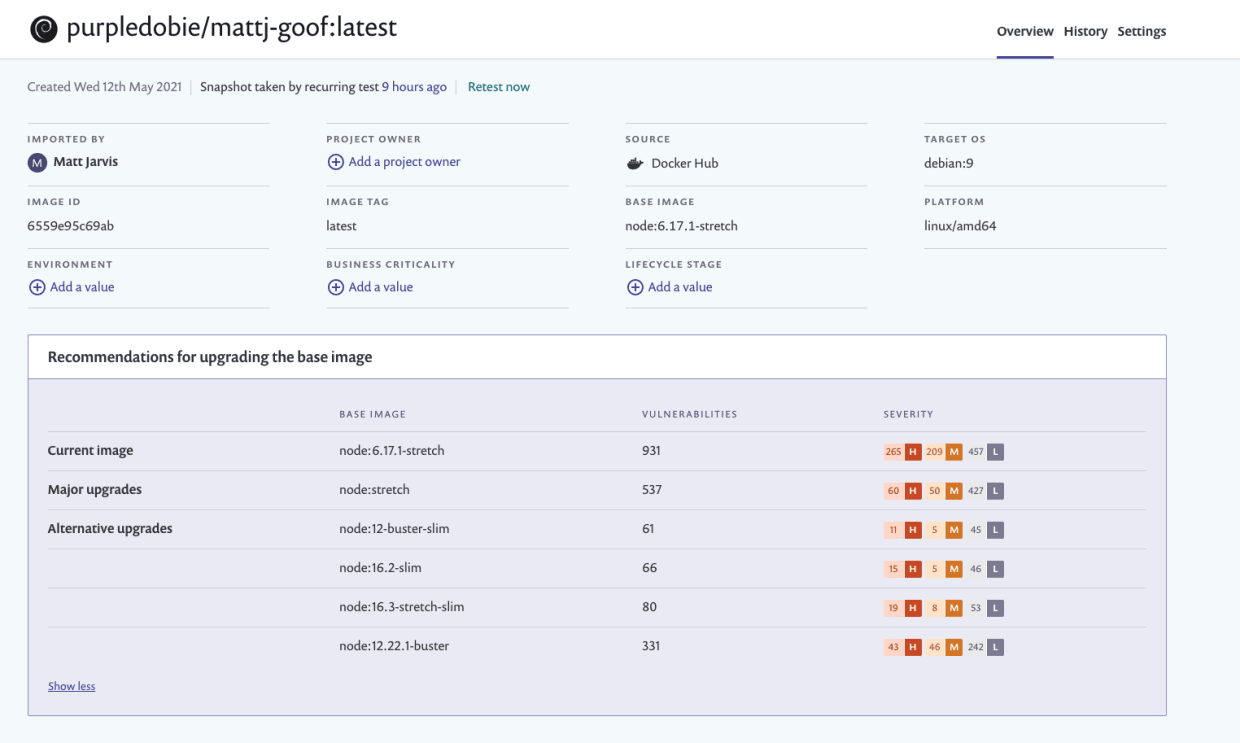Click plus icon under Business Criticality
This screenshot has width=1240, height=743.
tap(336, 287)
